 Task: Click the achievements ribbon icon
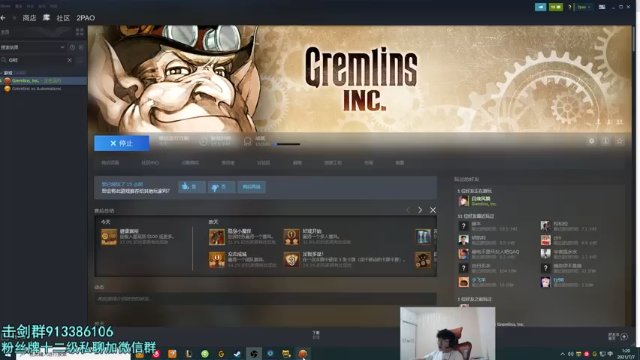tap(247, 142)
